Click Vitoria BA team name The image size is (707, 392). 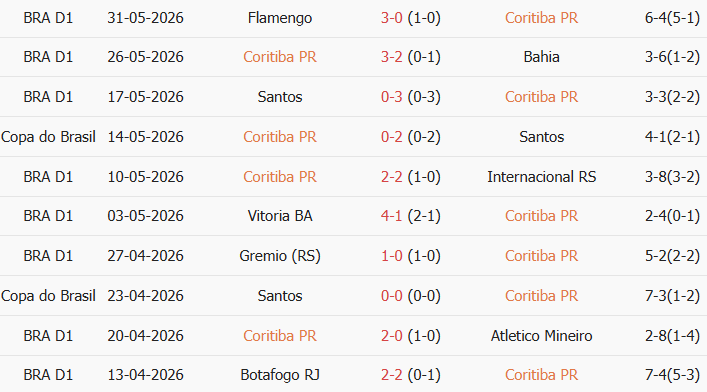(280, 216)
